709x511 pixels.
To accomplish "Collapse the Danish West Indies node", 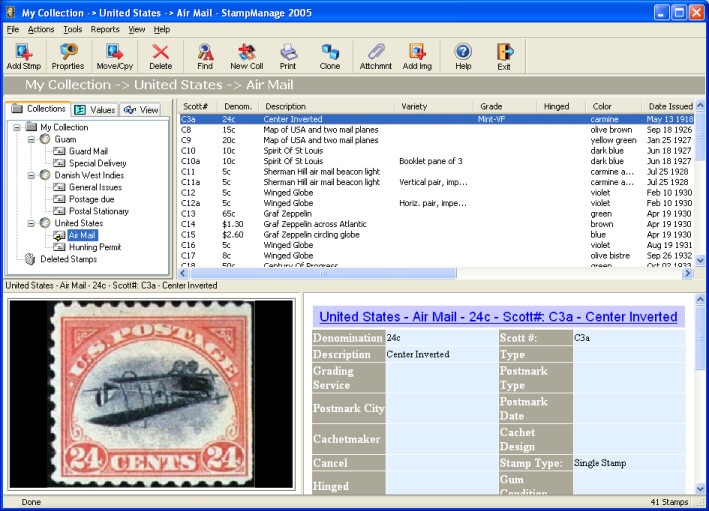I will (31, 175).
